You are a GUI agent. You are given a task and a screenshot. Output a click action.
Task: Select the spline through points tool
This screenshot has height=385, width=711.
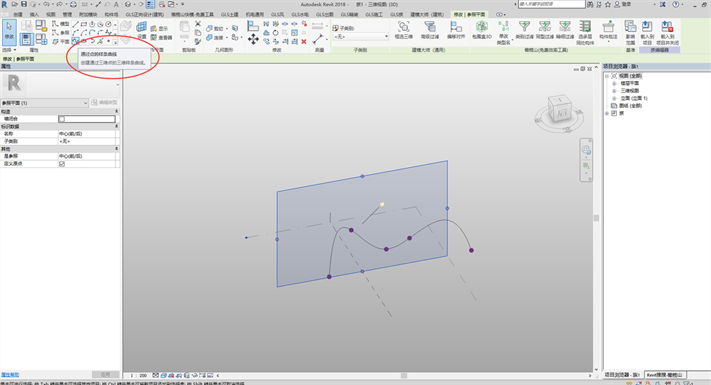(x=75, y=41)
